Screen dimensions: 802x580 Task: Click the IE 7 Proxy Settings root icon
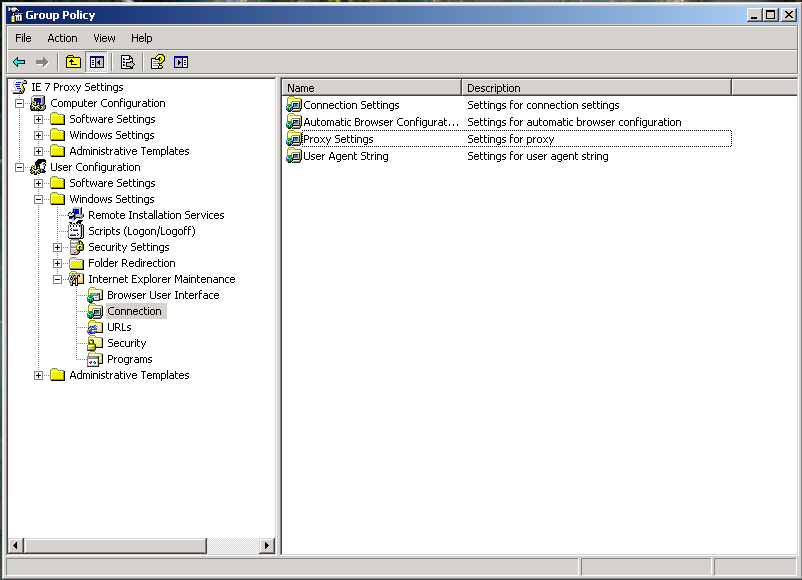[x=19, y=87]
